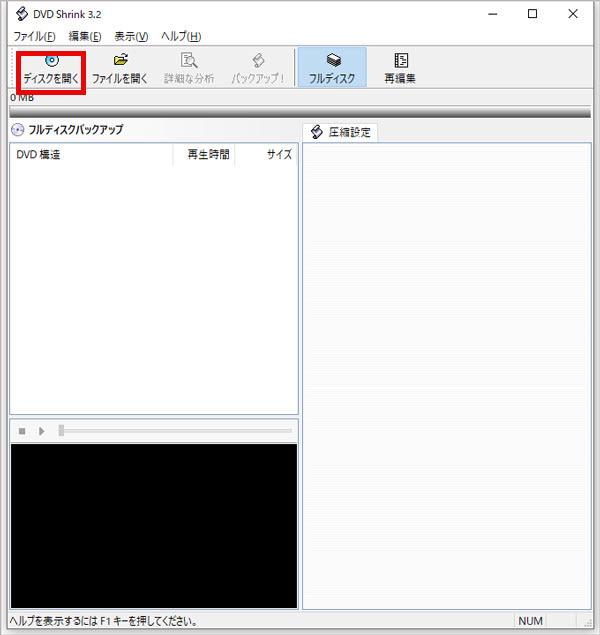Click the ファイルを開く open files button

click(120, 69)
